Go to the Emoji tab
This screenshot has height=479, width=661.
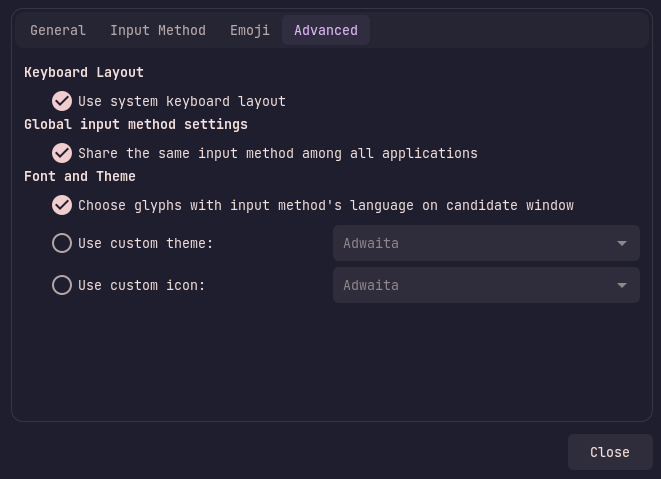[250, 30]
